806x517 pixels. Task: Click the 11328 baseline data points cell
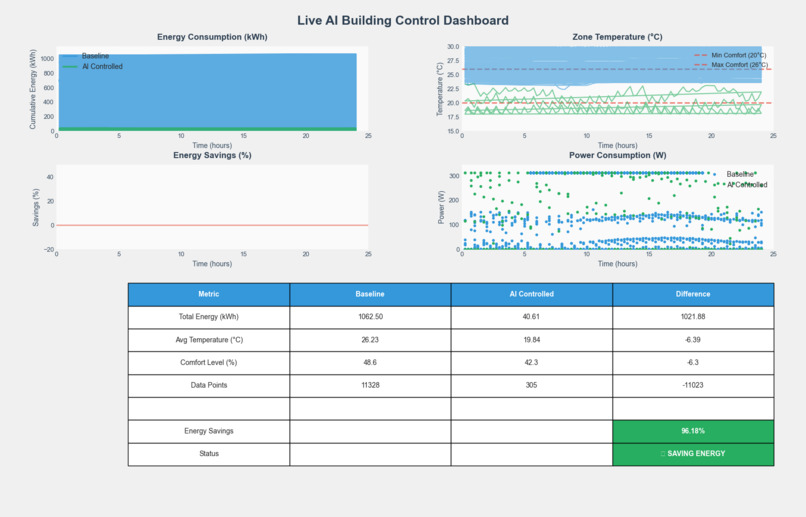coord(370,385)
